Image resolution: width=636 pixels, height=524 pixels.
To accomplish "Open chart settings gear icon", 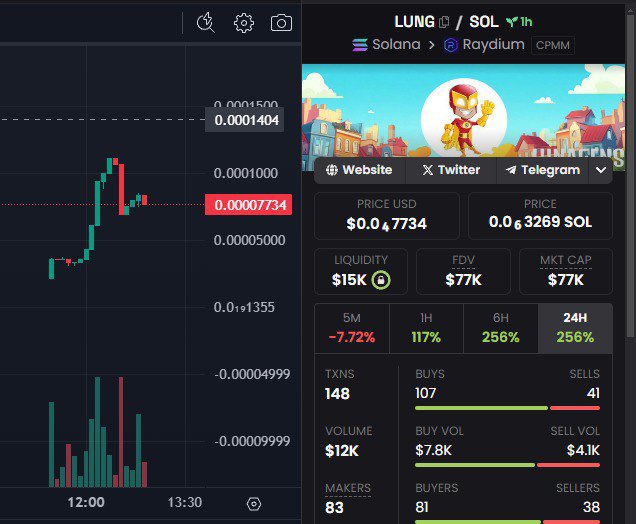I will (244, 23).
